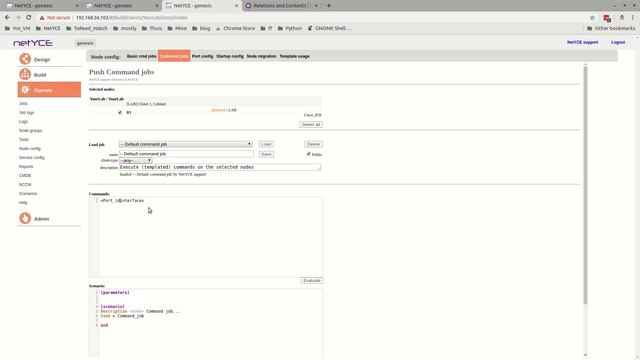Screen dimensions: 640x360
Task: Open Node config in the sidebar
Action: click(x=30, y=149)
